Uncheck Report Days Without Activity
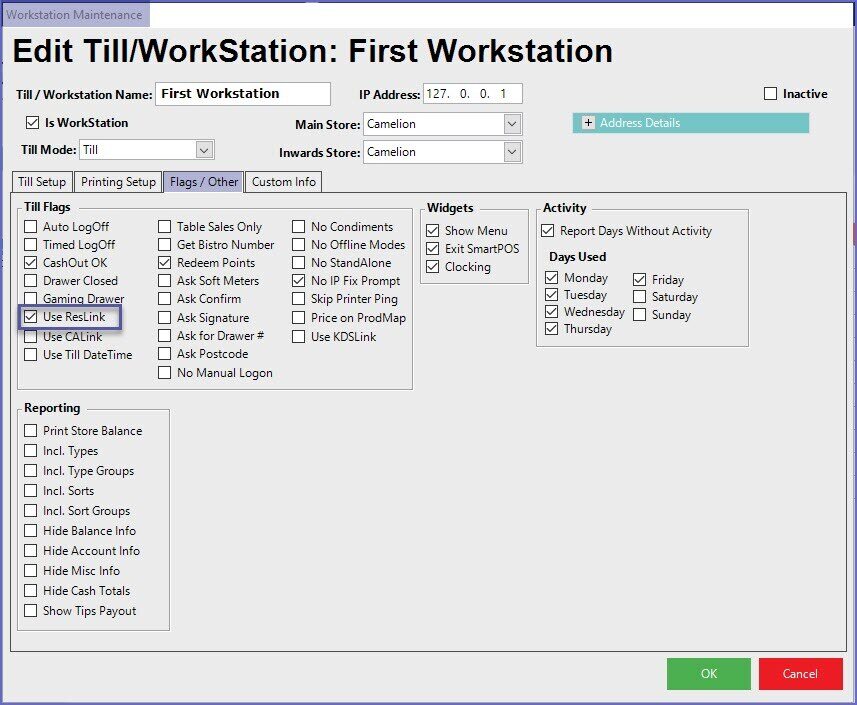The width and height of the screenshot is (857, 705). point(548,231)
